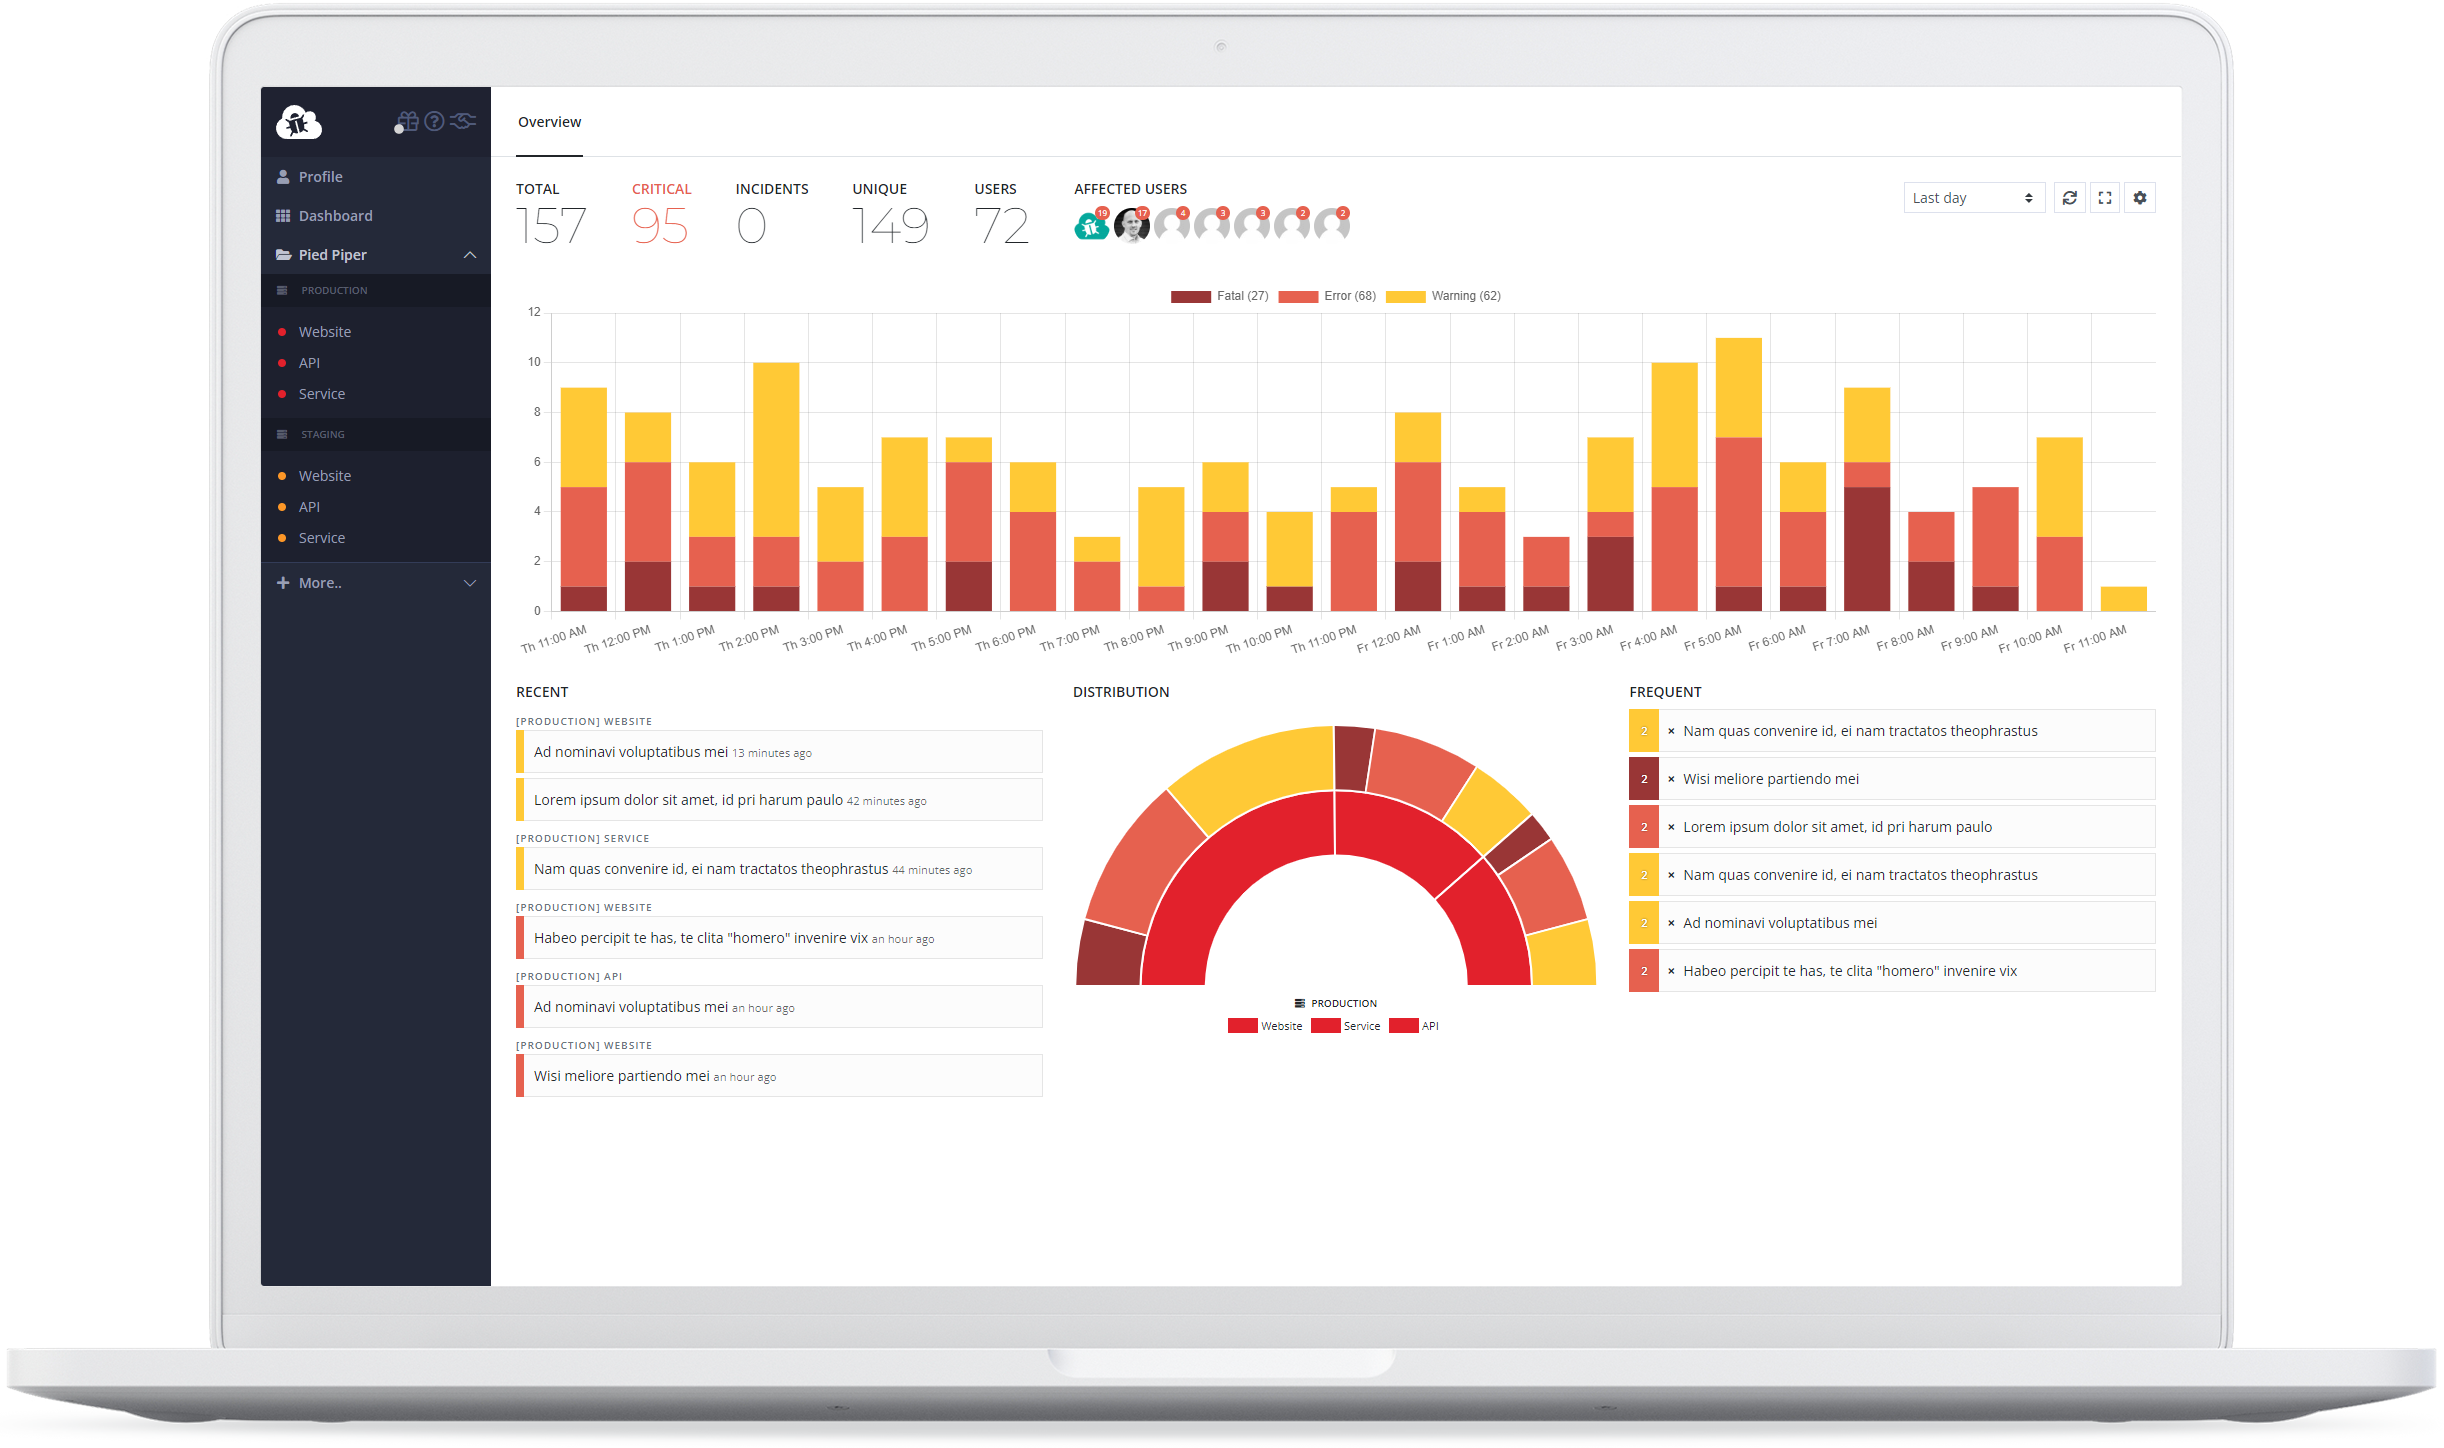Open the help question mark icon
The height and width of the screenshot is (1448, 2444).
tap(434, 122)
